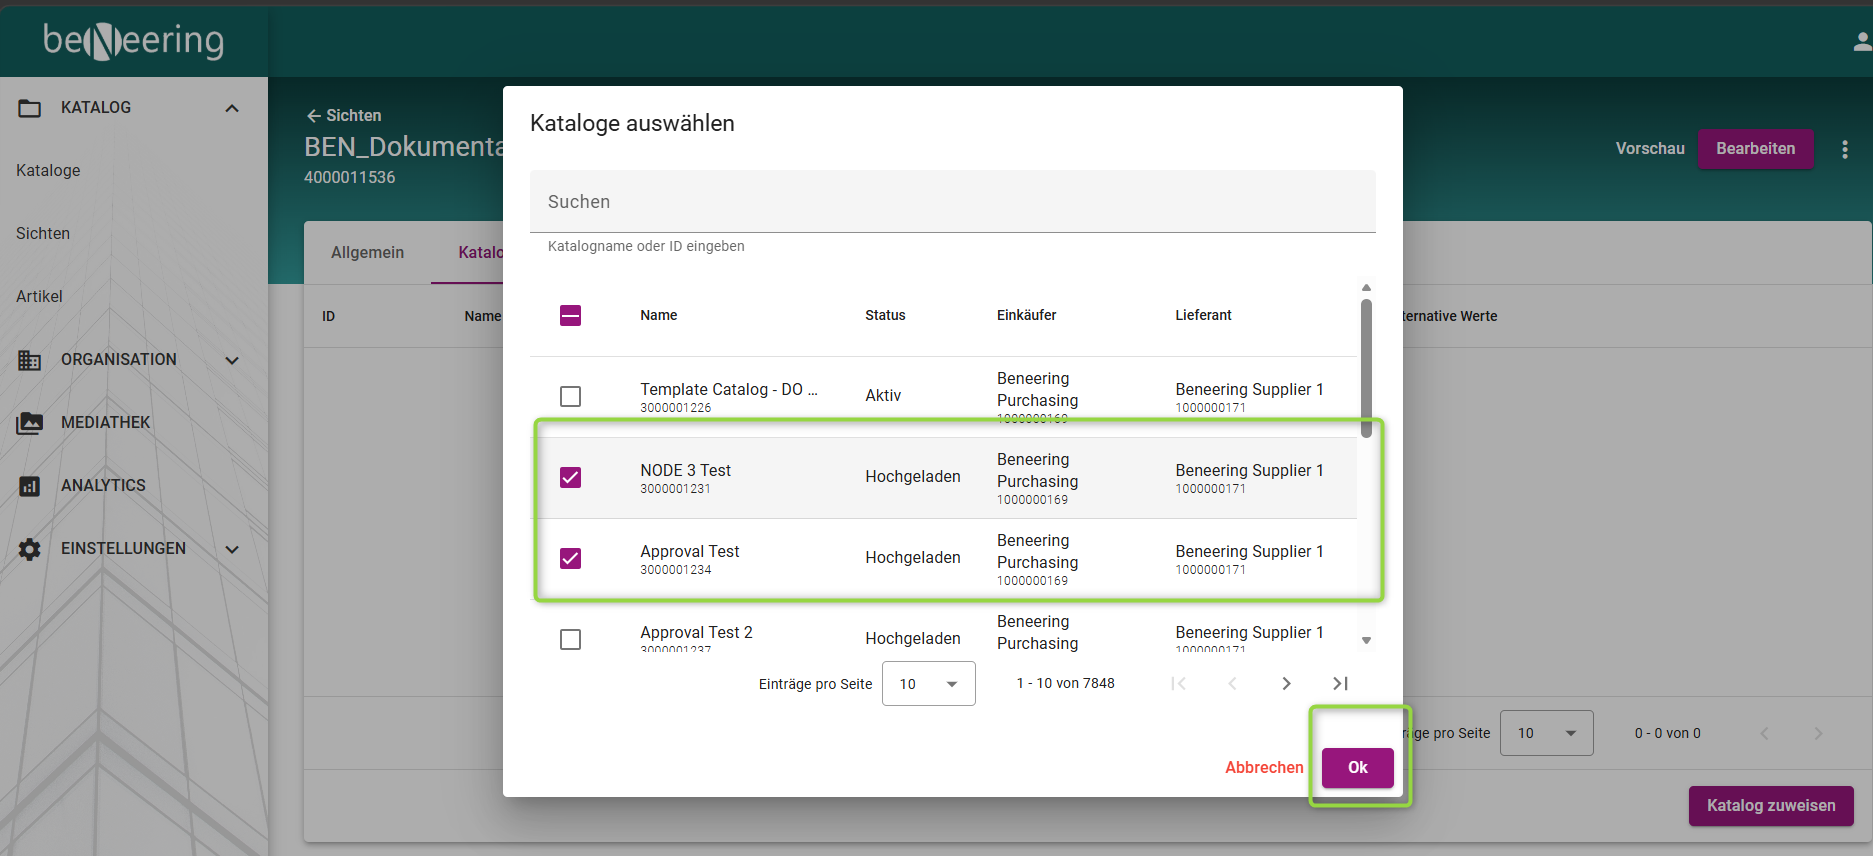This screenshot has height=856, width=1873.
Task: Click the Katalog folder icon in sidebar
Action: coord(30,108)
